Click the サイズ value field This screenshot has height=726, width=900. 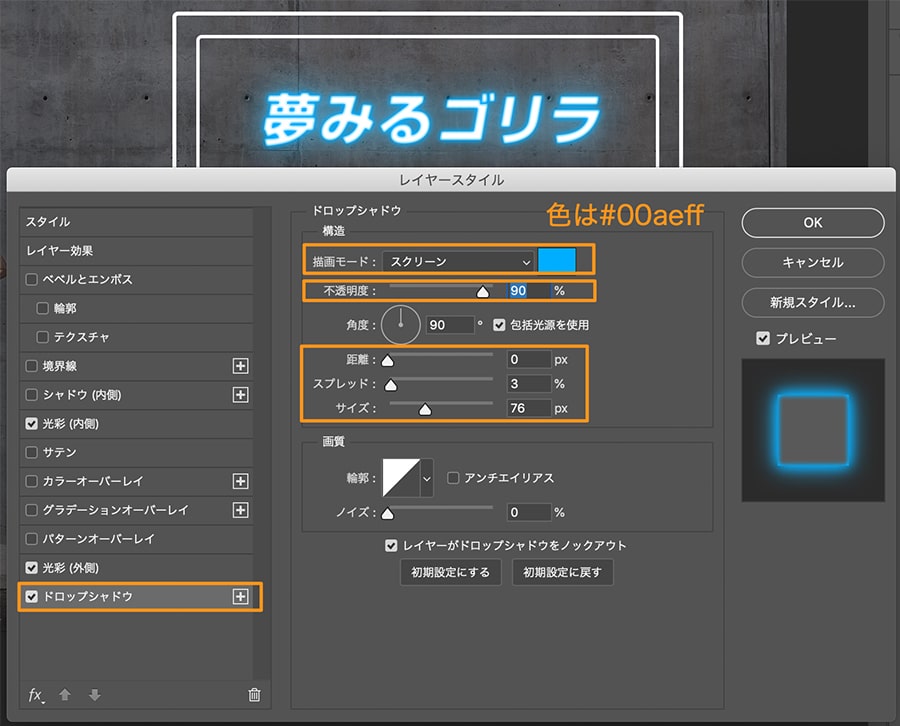[529, 408]
